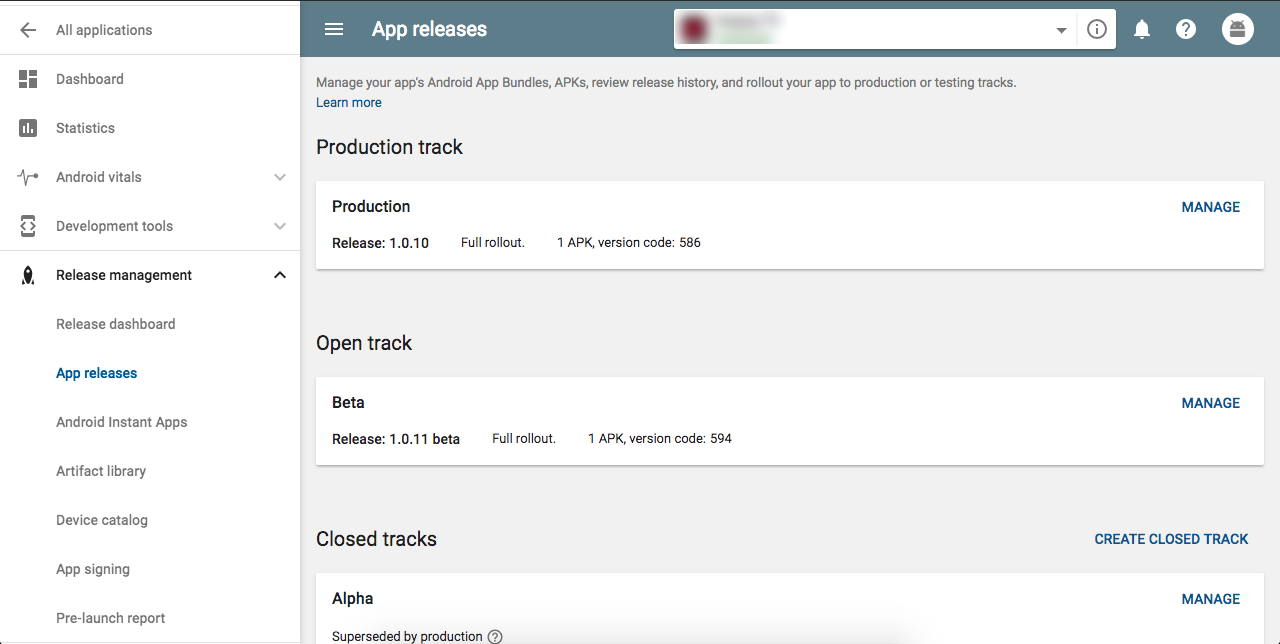Open the Dashboard section
Screen dimensions: 1280x644
click(x=91, y=79)
